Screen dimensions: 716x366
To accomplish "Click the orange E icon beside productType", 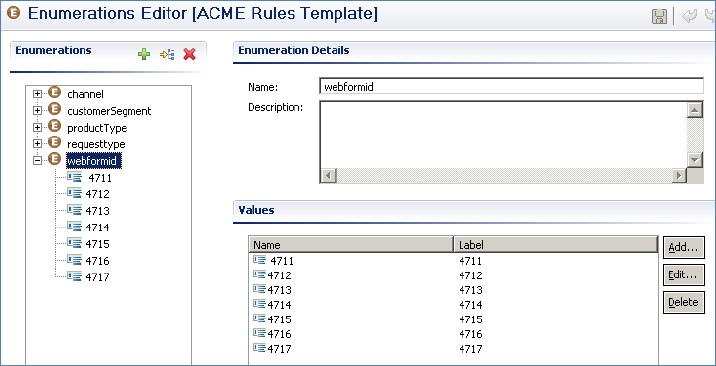I will 54,126.
